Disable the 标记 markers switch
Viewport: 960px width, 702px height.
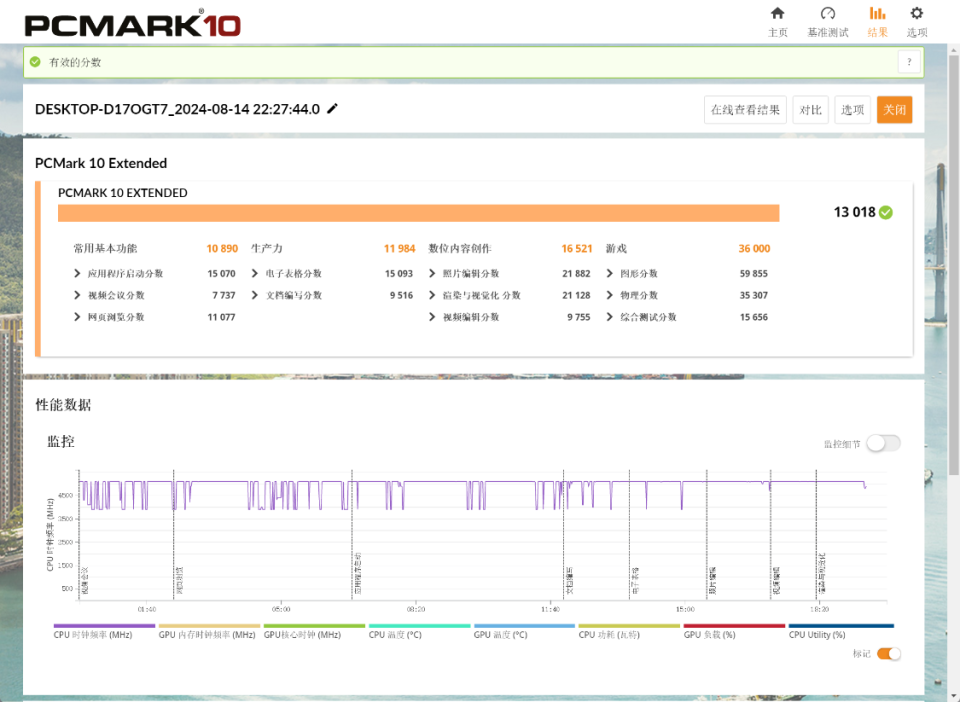point(888,654)
